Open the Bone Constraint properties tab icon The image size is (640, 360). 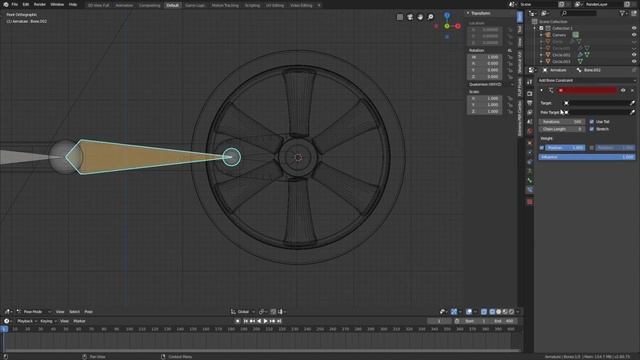point(529,190)
